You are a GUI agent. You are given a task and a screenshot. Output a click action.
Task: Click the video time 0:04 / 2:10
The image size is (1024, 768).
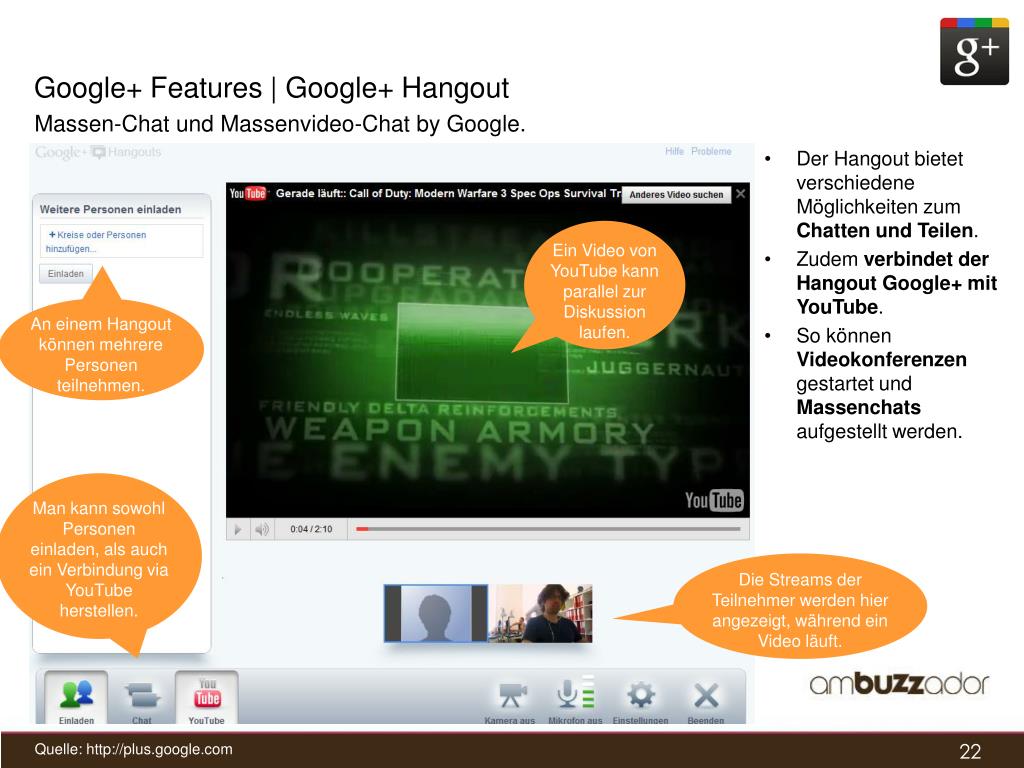click(x=312, y=530)
